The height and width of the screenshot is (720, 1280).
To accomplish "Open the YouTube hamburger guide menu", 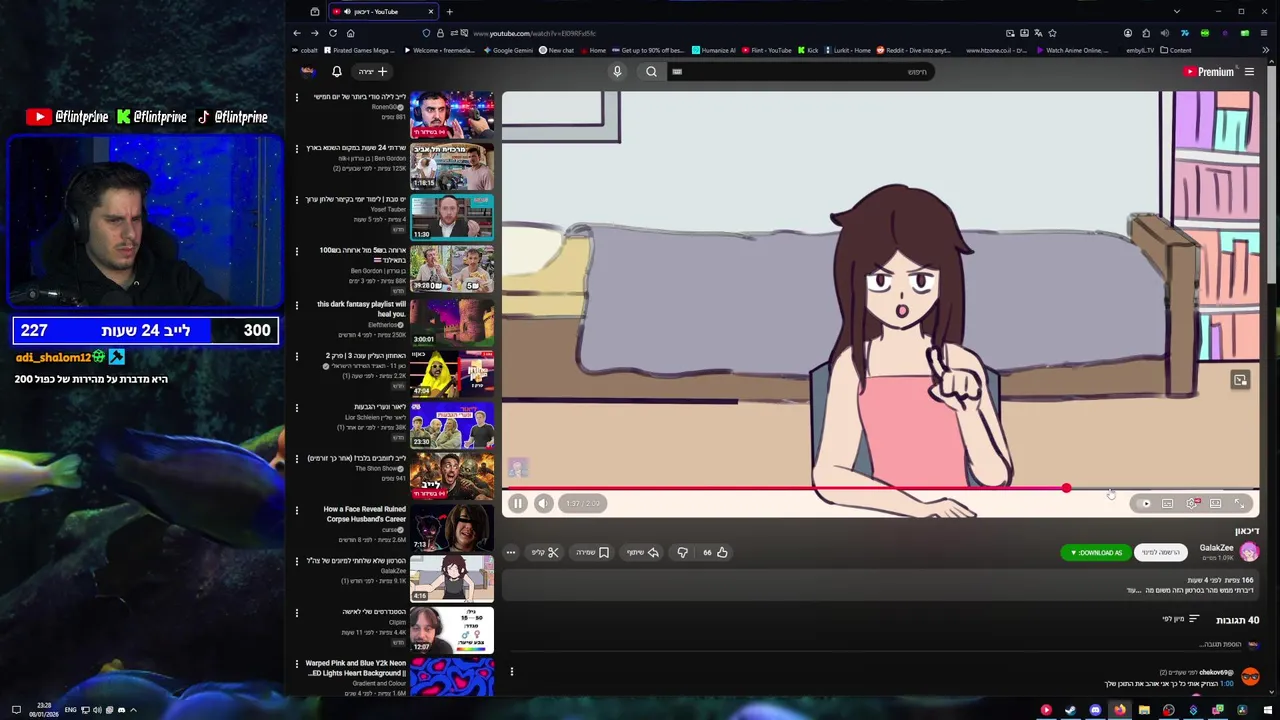I will pyautogui.click(x=1249, y=71).
